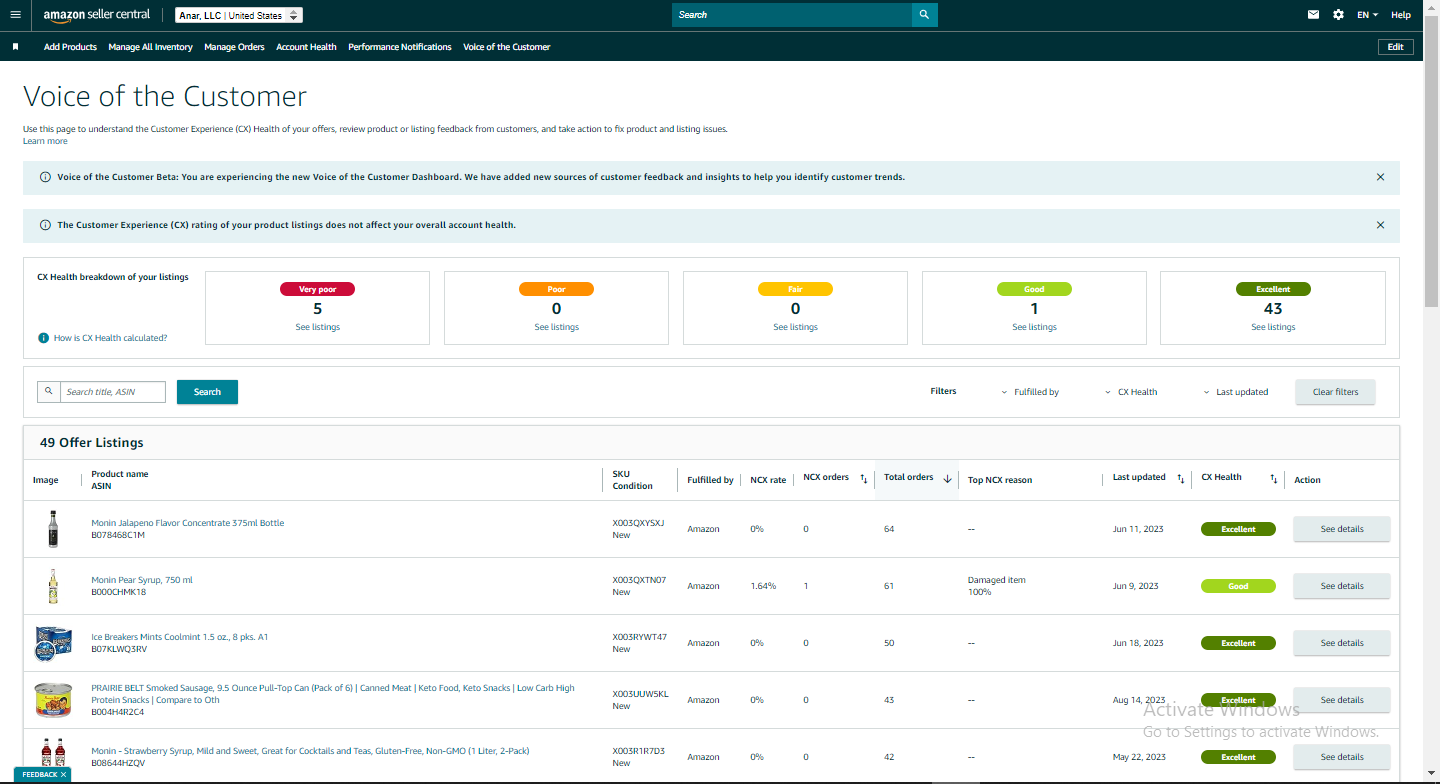Close the Feedback tab with its X
Image resolution: width=1440 pixels, height=784 pixels.
click(x=64, y=775)
